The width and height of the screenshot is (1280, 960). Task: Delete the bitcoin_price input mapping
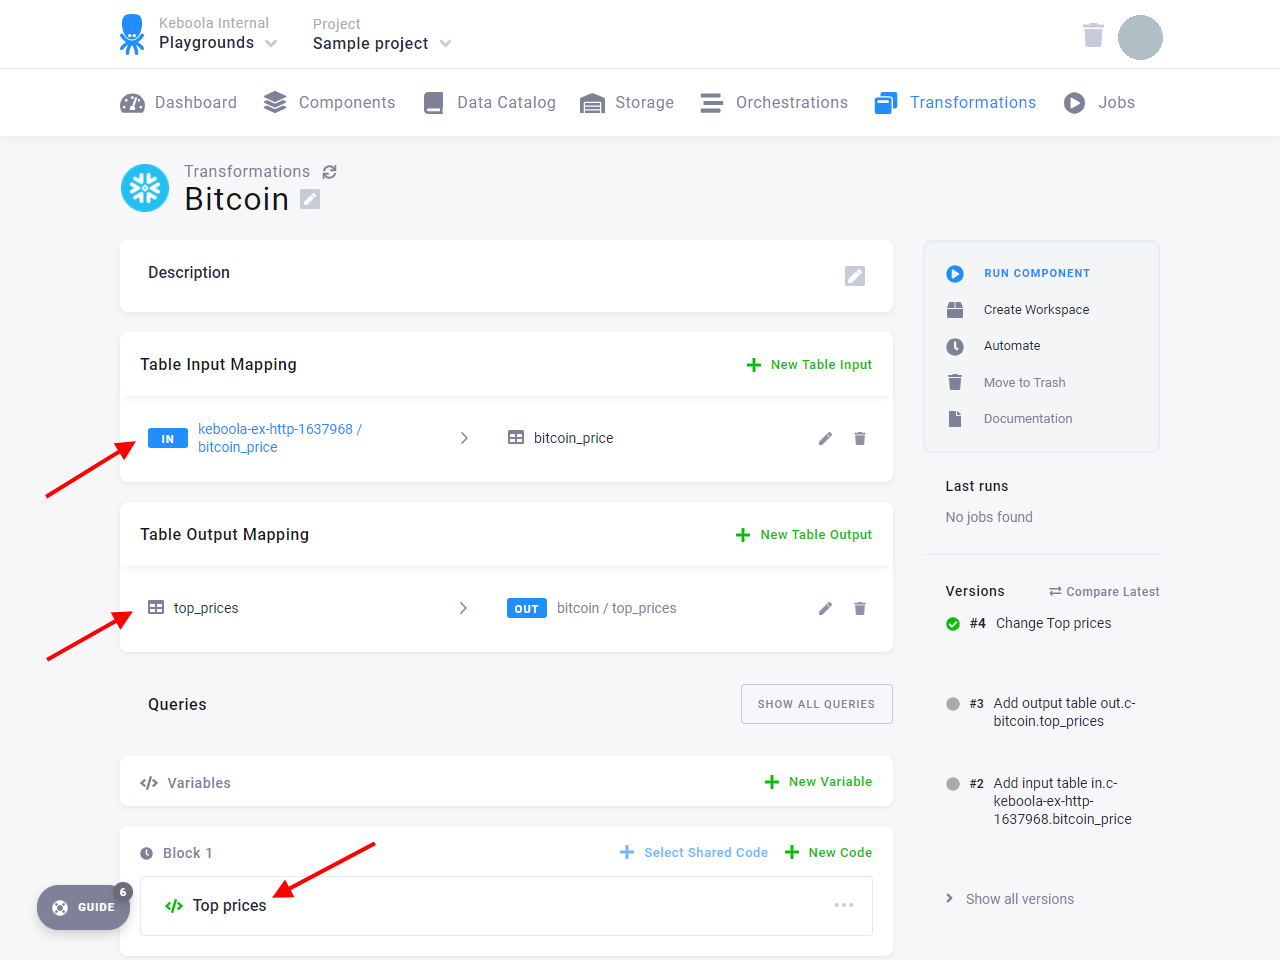(860, 438)
